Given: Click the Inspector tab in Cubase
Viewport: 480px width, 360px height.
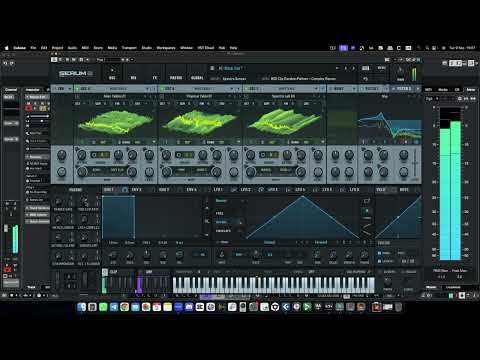Looking at the screenshot, I should (x=33, y=90).
